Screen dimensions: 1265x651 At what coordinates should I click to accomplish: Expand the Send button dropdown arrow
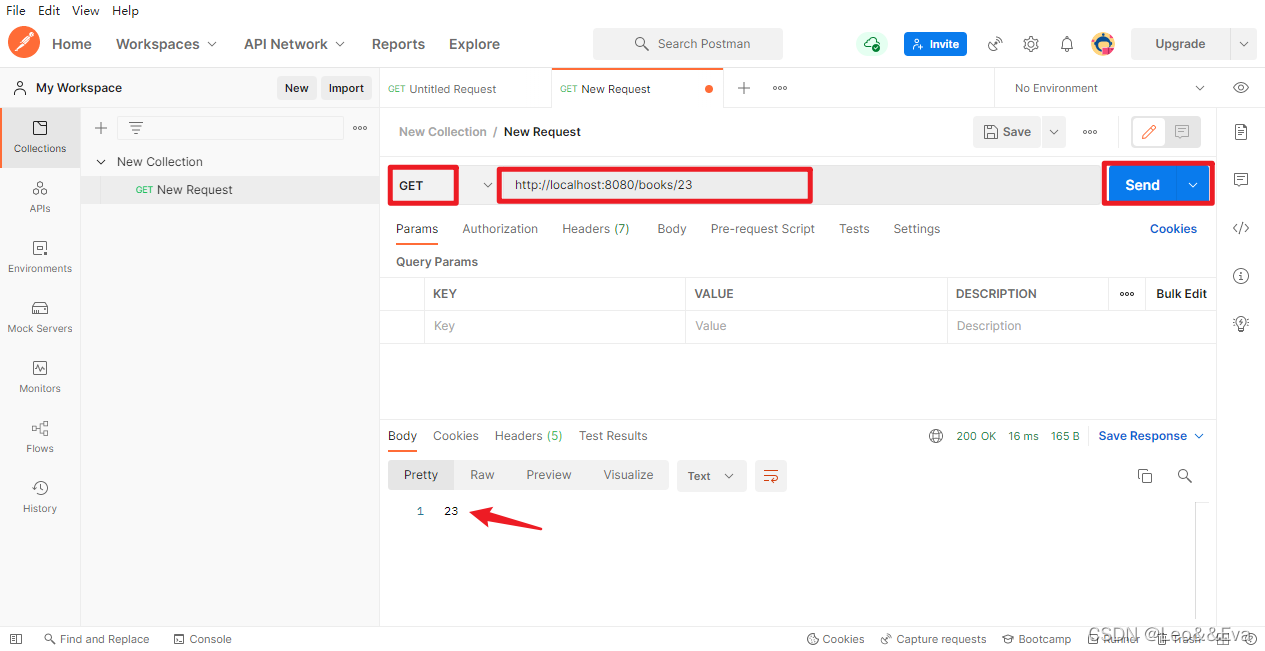click(x=1193, y=185)
